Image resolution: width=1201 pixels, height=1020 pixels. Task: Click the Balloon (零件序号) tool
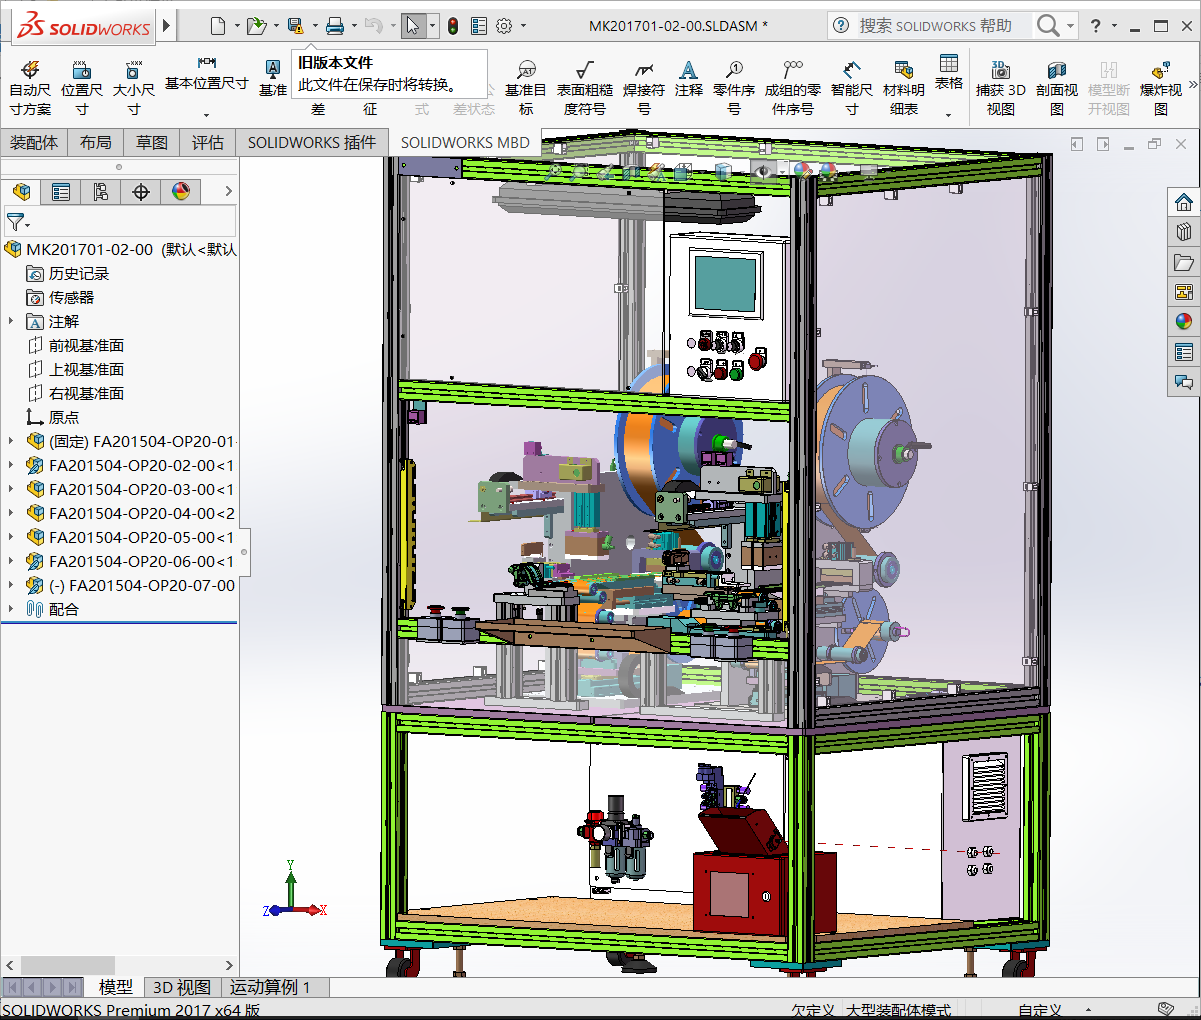click(734, 88)
